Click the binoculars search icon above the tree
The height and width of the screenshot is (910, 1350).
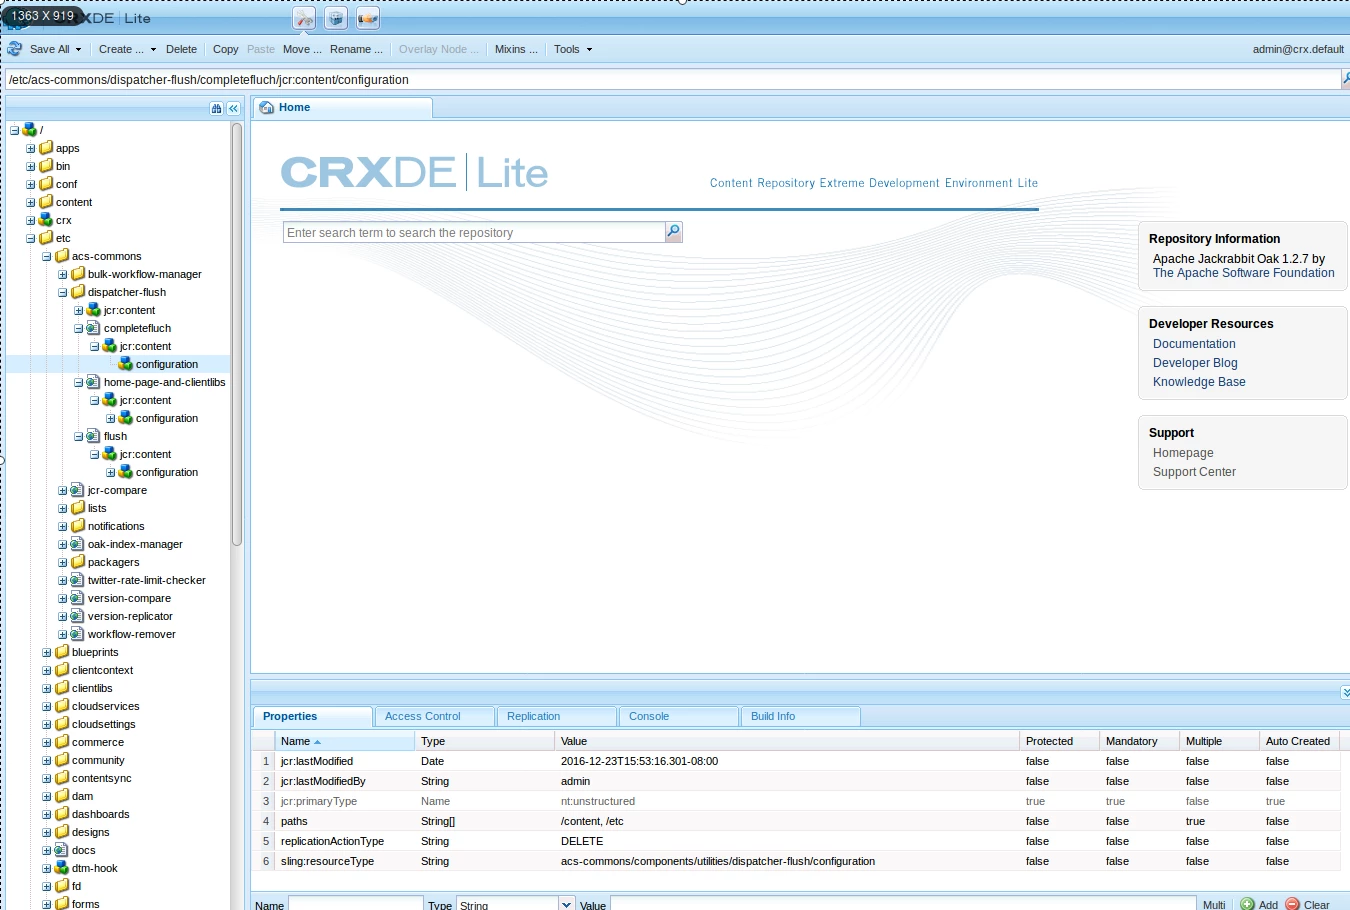(x=217, y=108)
